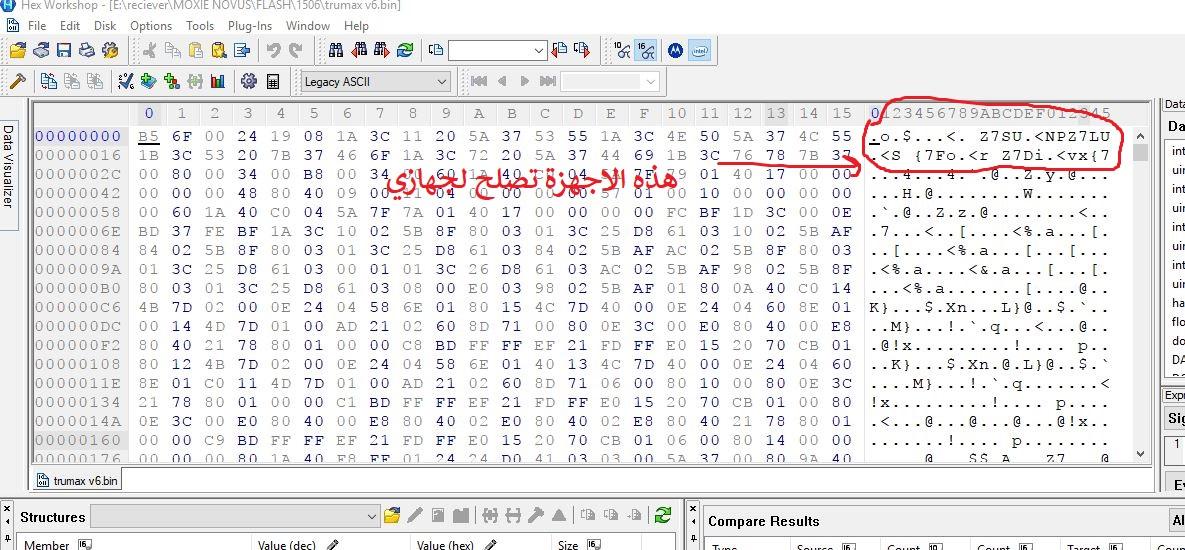Image resolution: width=1185 pixels, height=550 pixels.
Task: Open the Disk menu
Action: 105,25
